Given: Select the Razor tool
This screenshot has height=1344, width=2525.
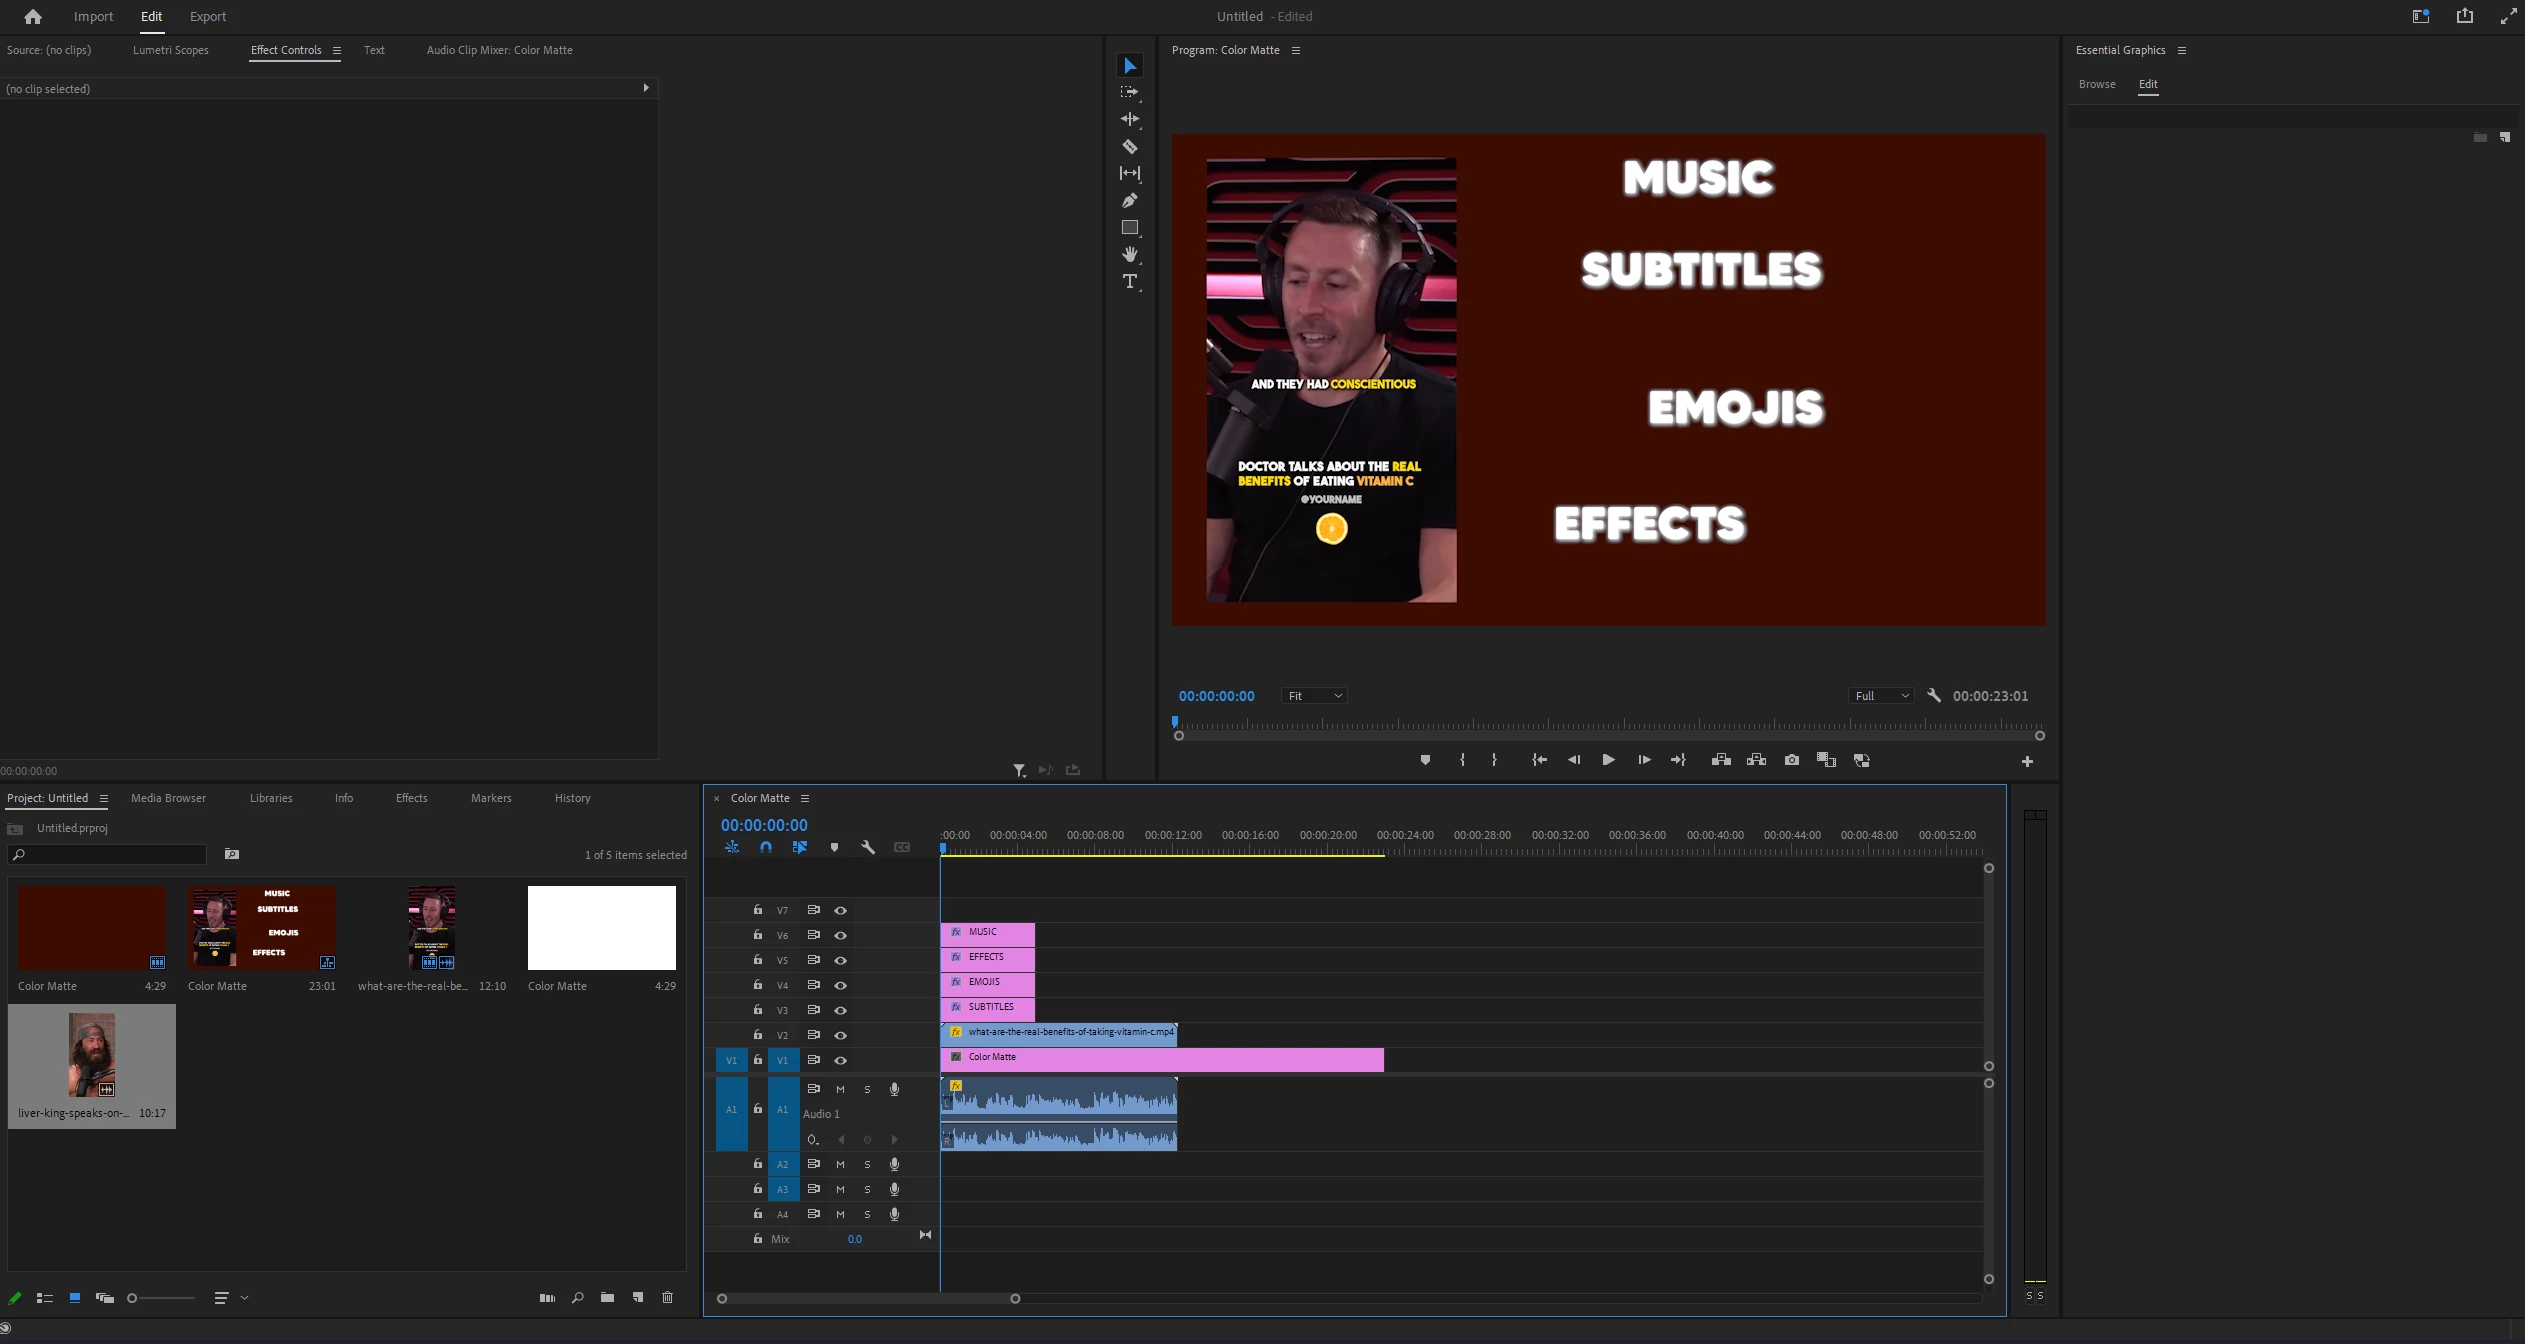Looking at the screenshot, I should pos(1129,147).
